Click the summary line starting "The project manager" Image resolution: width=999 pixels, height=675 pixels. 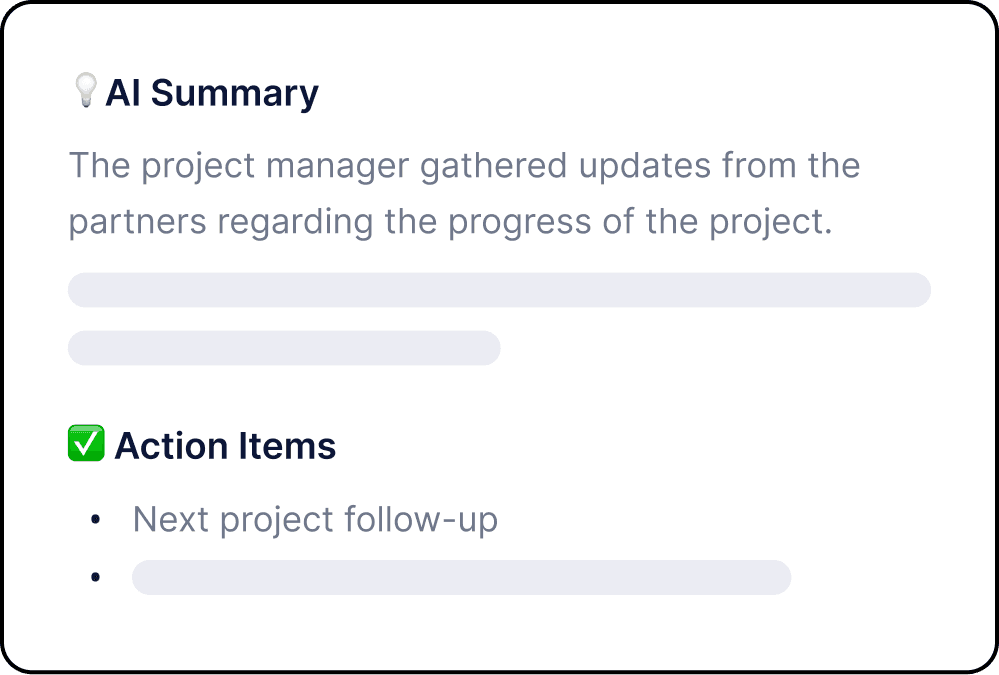click(x=464, y=165)
